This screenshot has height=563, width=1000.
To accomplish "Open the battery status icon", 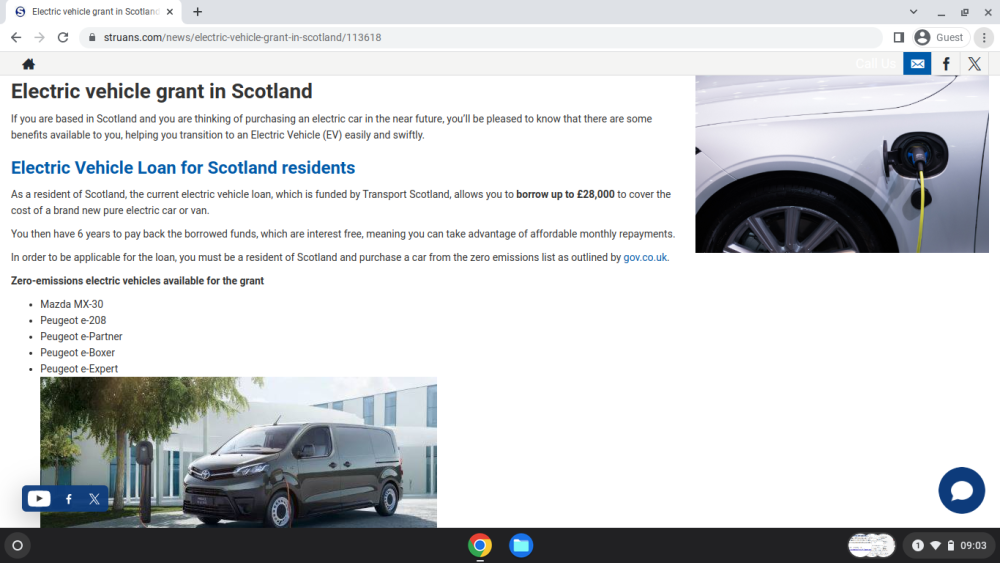I will (x=951, y=545).
